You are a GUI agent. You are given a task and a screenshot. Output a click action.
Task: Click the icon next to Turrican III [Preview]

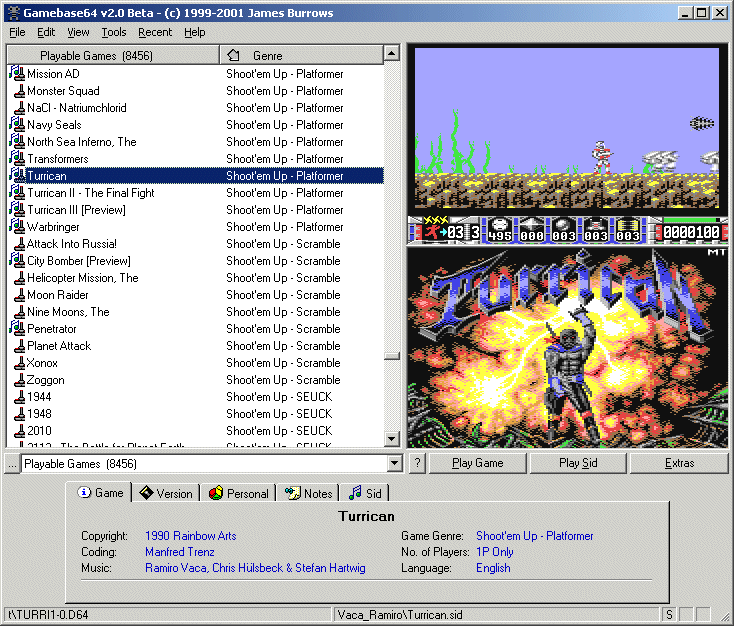pyautogui.click(x=17, y=209)
